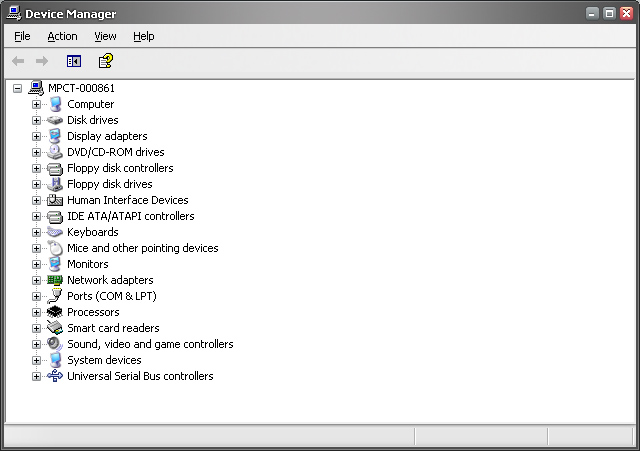The width and height of the screenshot is (640, 451).
Task: Select the Monitors label
Action: (88, 264)
